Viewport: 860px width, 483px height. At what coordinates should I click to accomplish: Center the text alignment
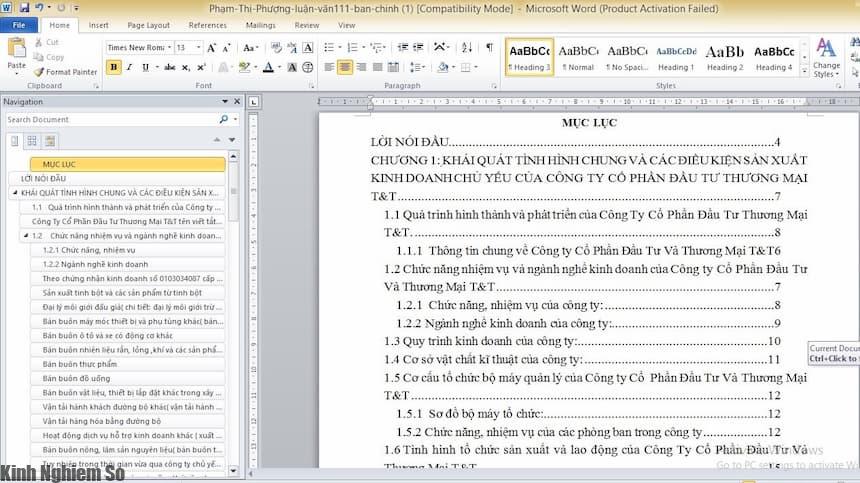[x=345, y=67]
